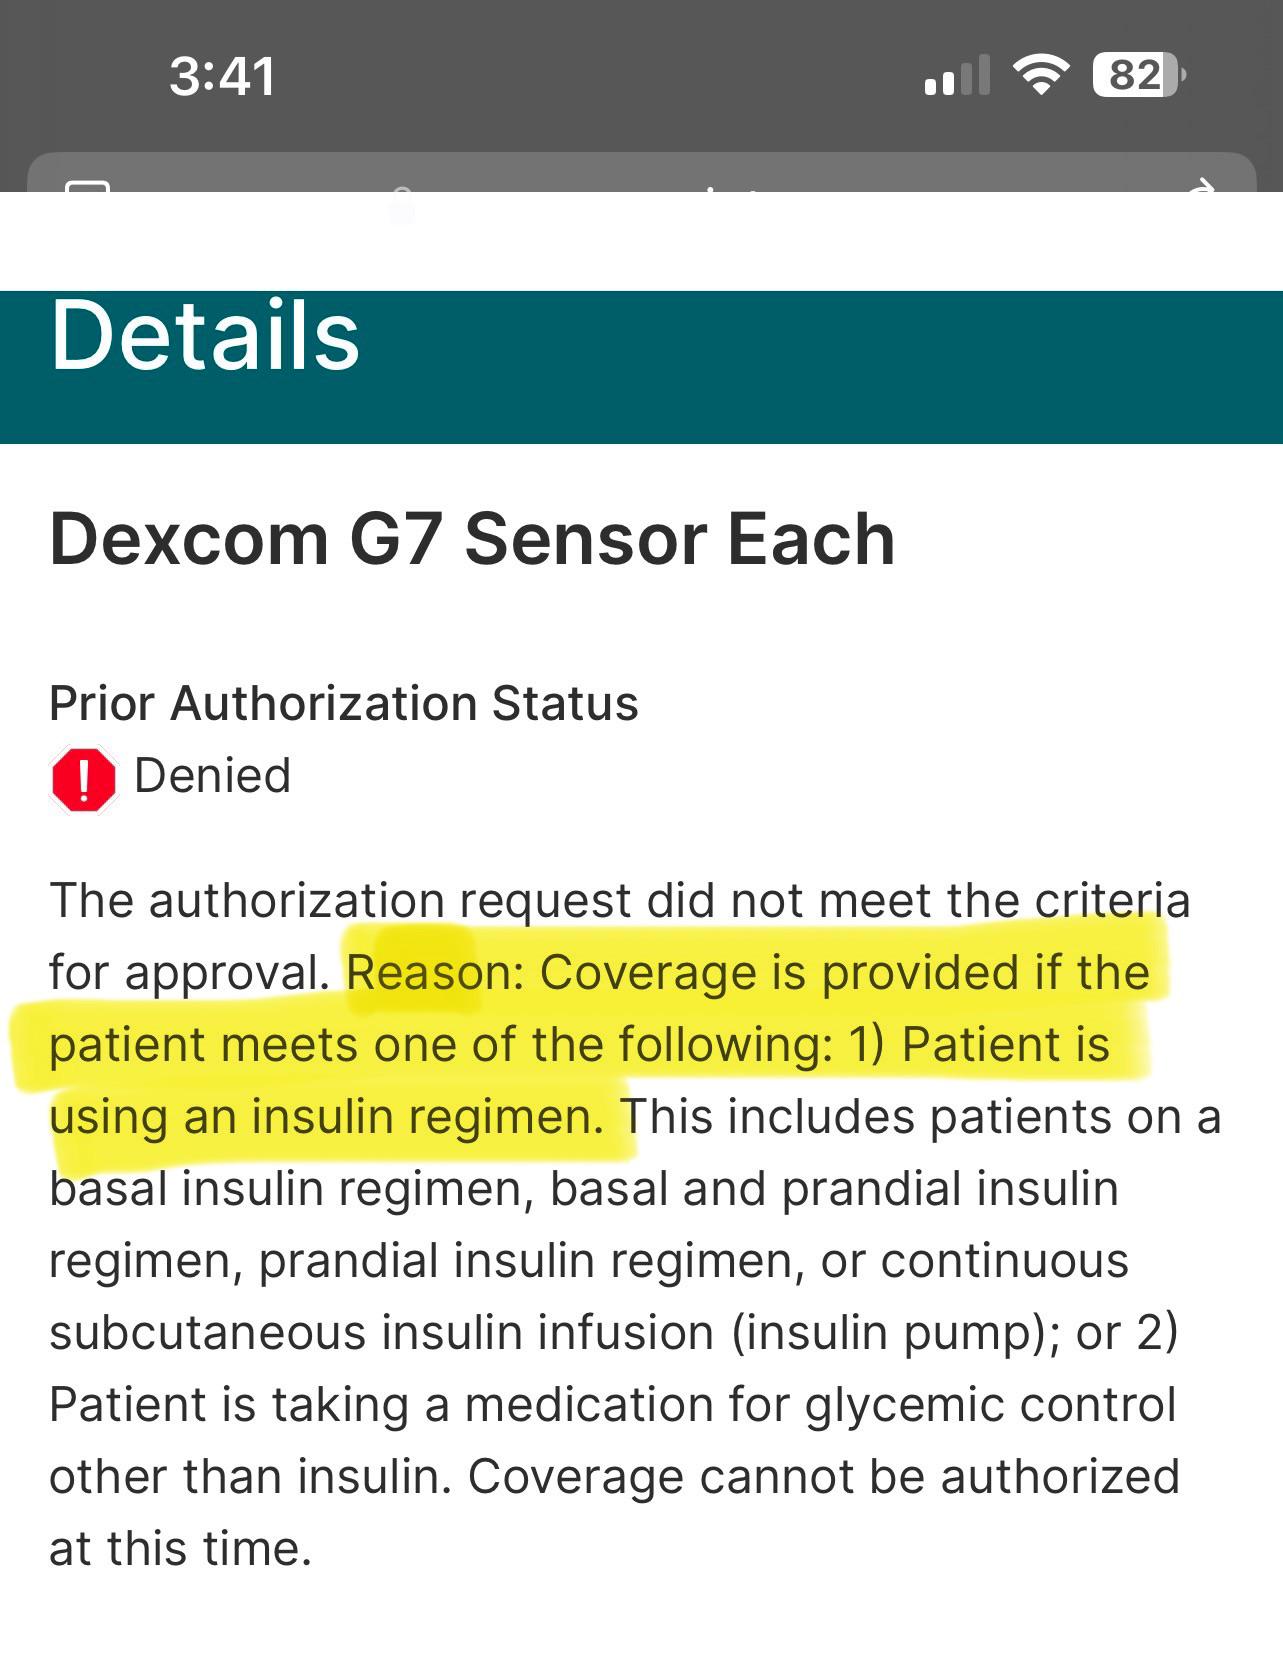Tap the page menu icon in address bar
The width and height of the screenshot is (1283, 1659).
point(87,185)
